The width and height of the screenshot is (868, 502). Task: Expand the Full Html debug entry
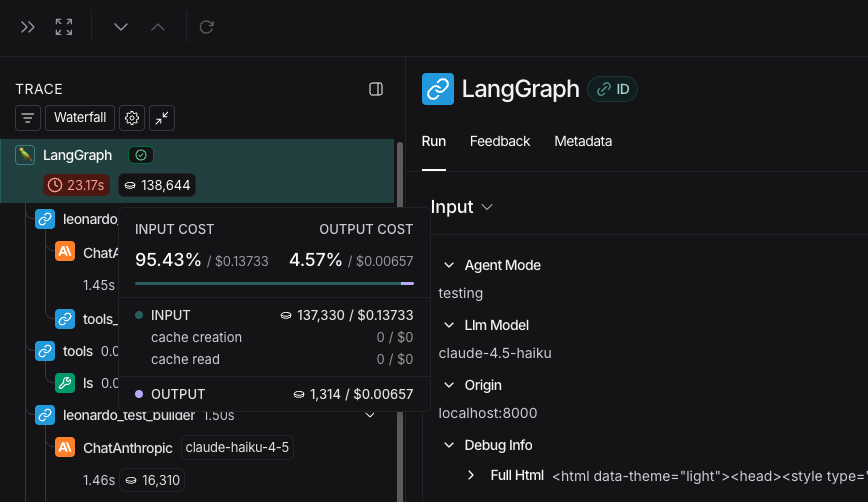pyautogui.click(x=472, y=475)
